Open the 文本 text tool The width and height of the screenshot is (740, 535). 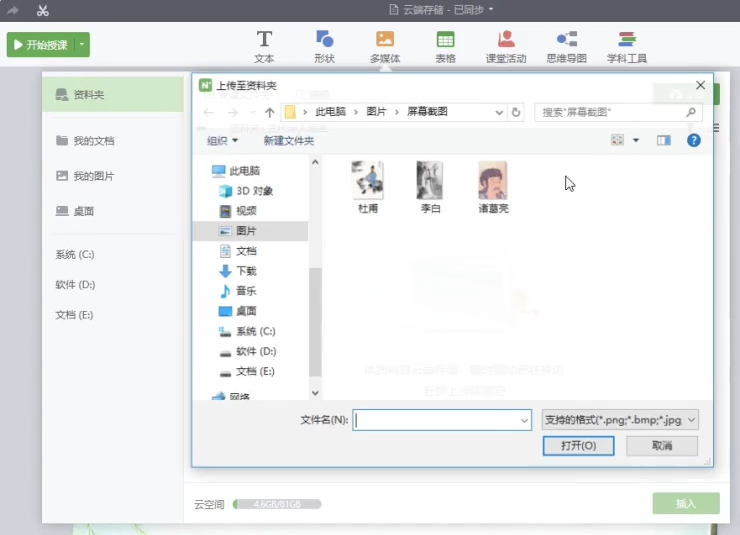point(264,47)
